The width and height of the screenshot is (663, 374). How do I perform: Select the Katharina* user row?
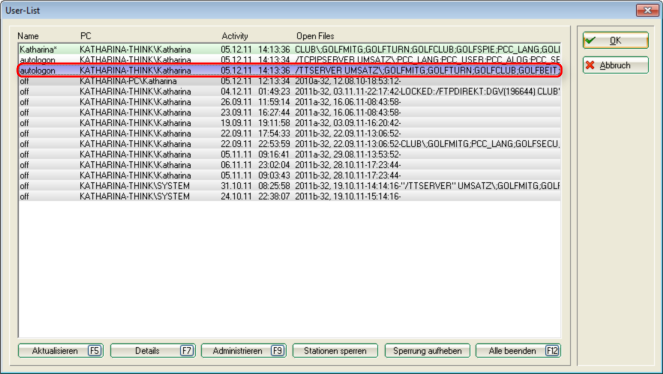click(290, 49)
